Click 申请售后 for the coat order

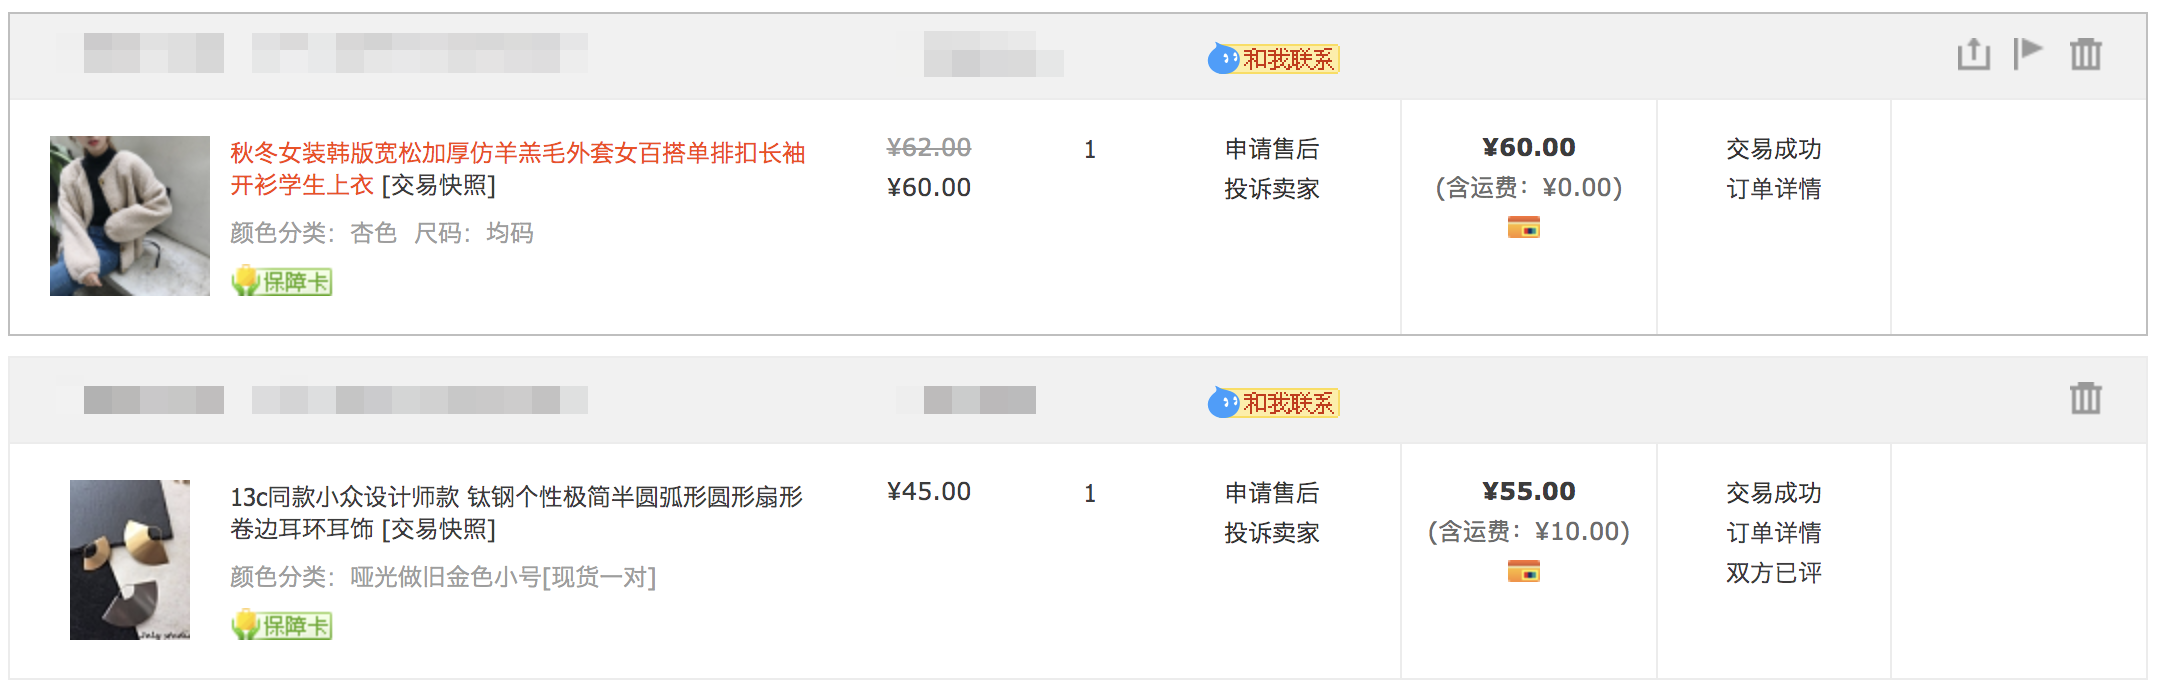(1271, 149)
